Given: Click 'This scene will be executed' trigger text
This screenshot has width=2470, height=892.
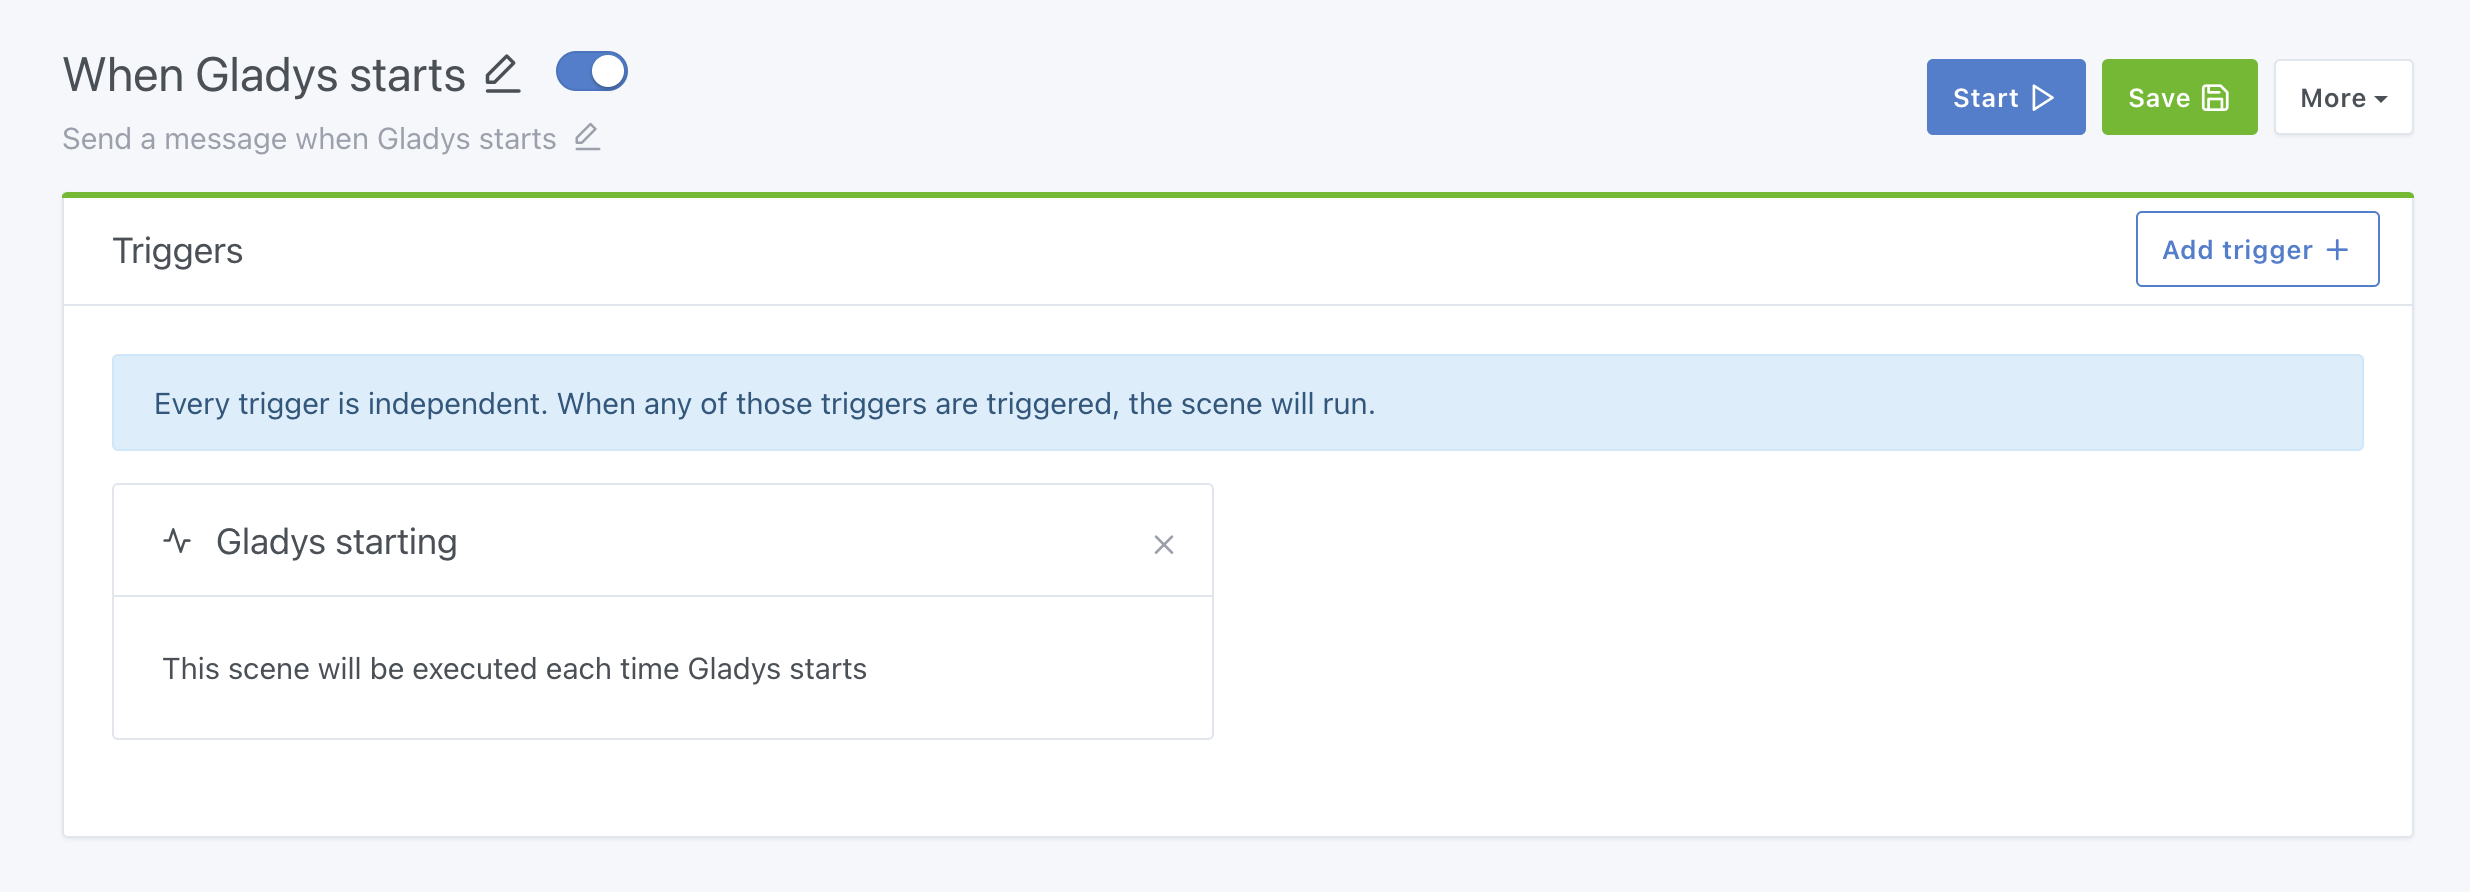Looking at the screenshot, I should click(514, 669).
